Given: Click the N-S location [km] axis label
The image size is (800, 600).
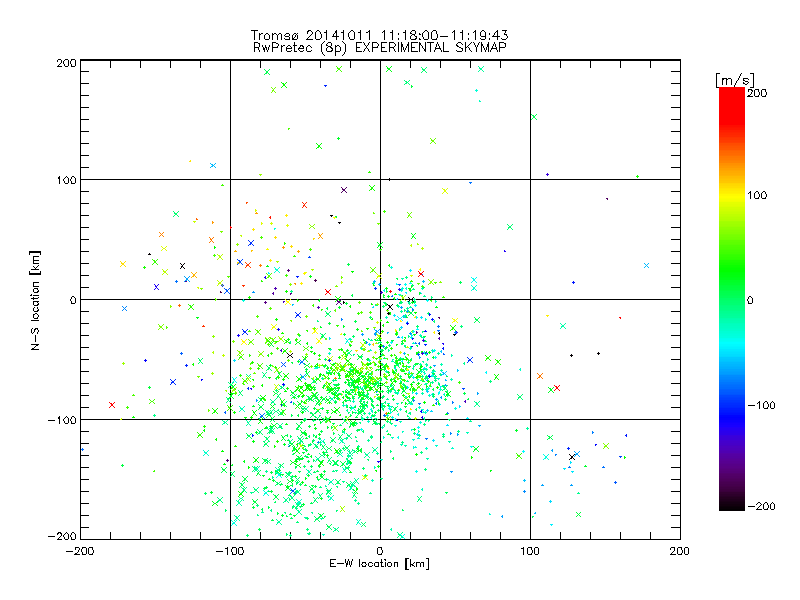Looking at the screenshot, I should tap(35, 300).
